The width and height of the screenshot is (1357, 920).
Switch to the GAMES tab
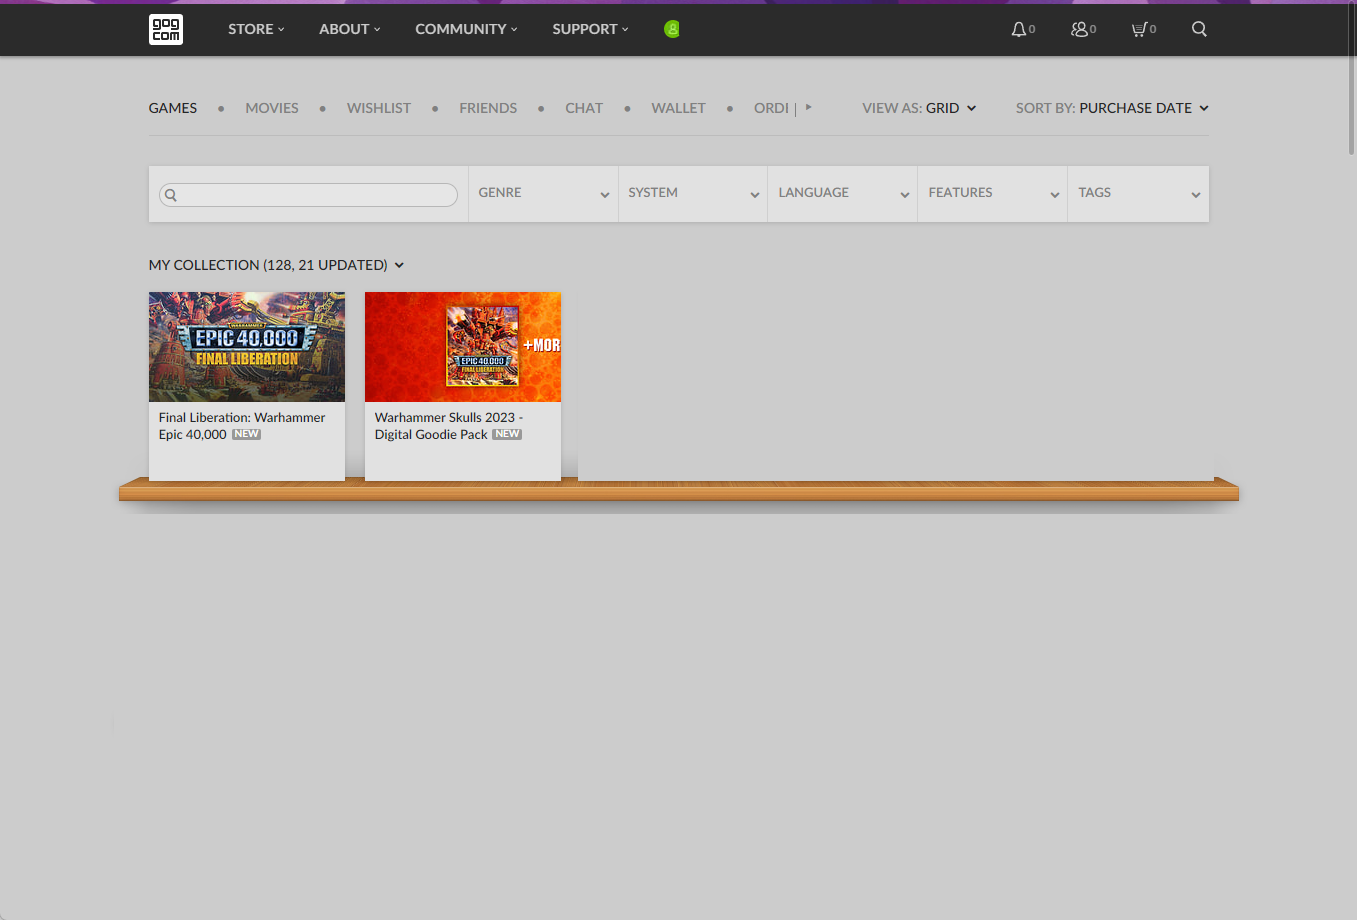(173, 108)
